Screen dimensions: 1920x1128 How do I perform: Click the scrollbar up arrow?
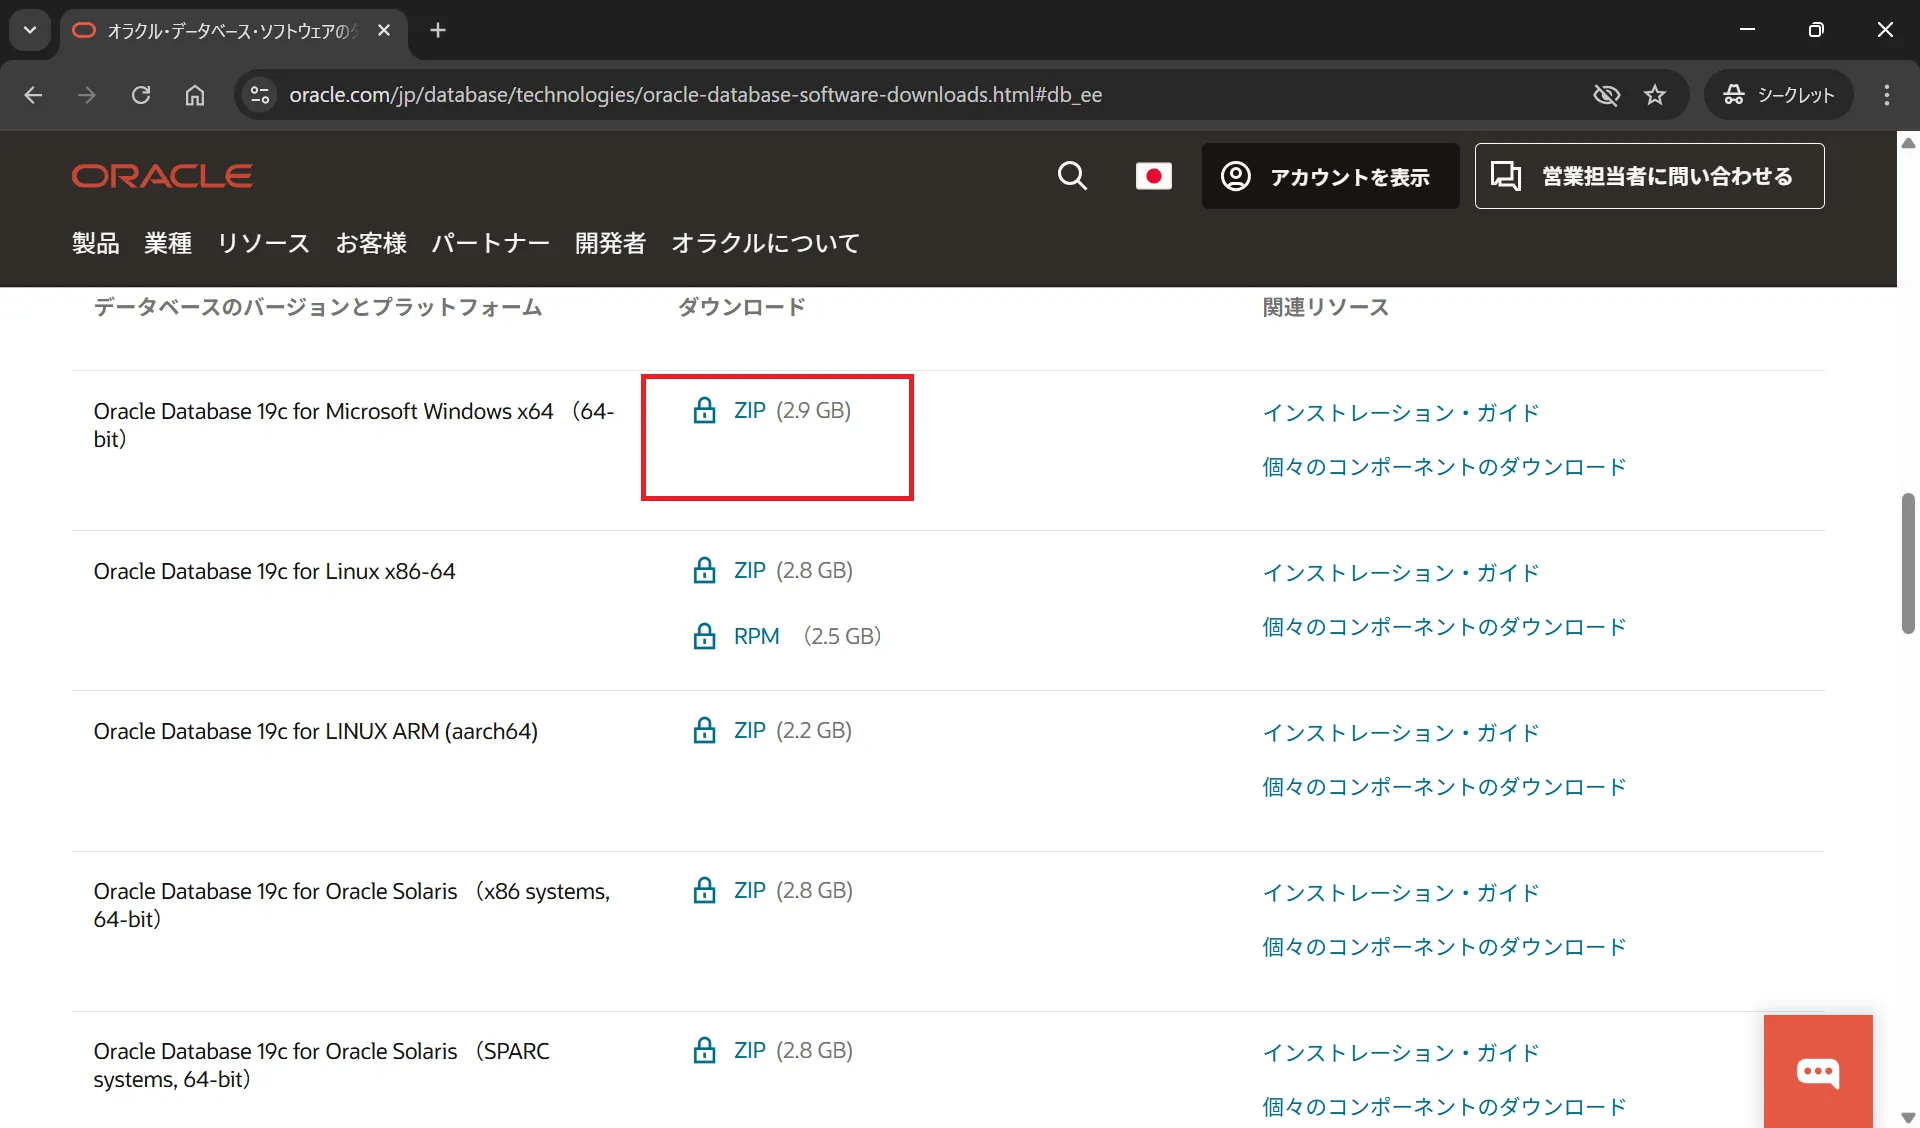pyautogui.click(x=1908, y=143)
